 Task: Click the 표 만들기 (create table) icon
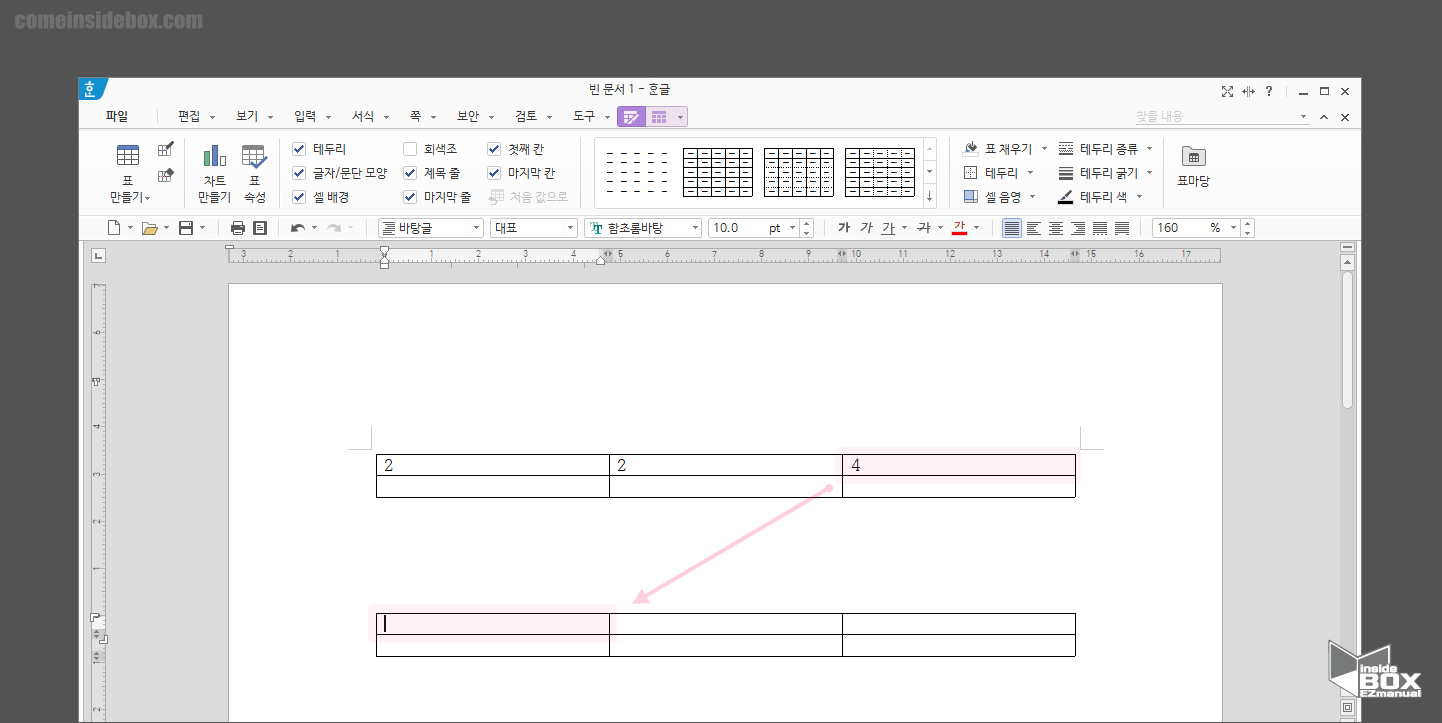[x=128, y=156]
